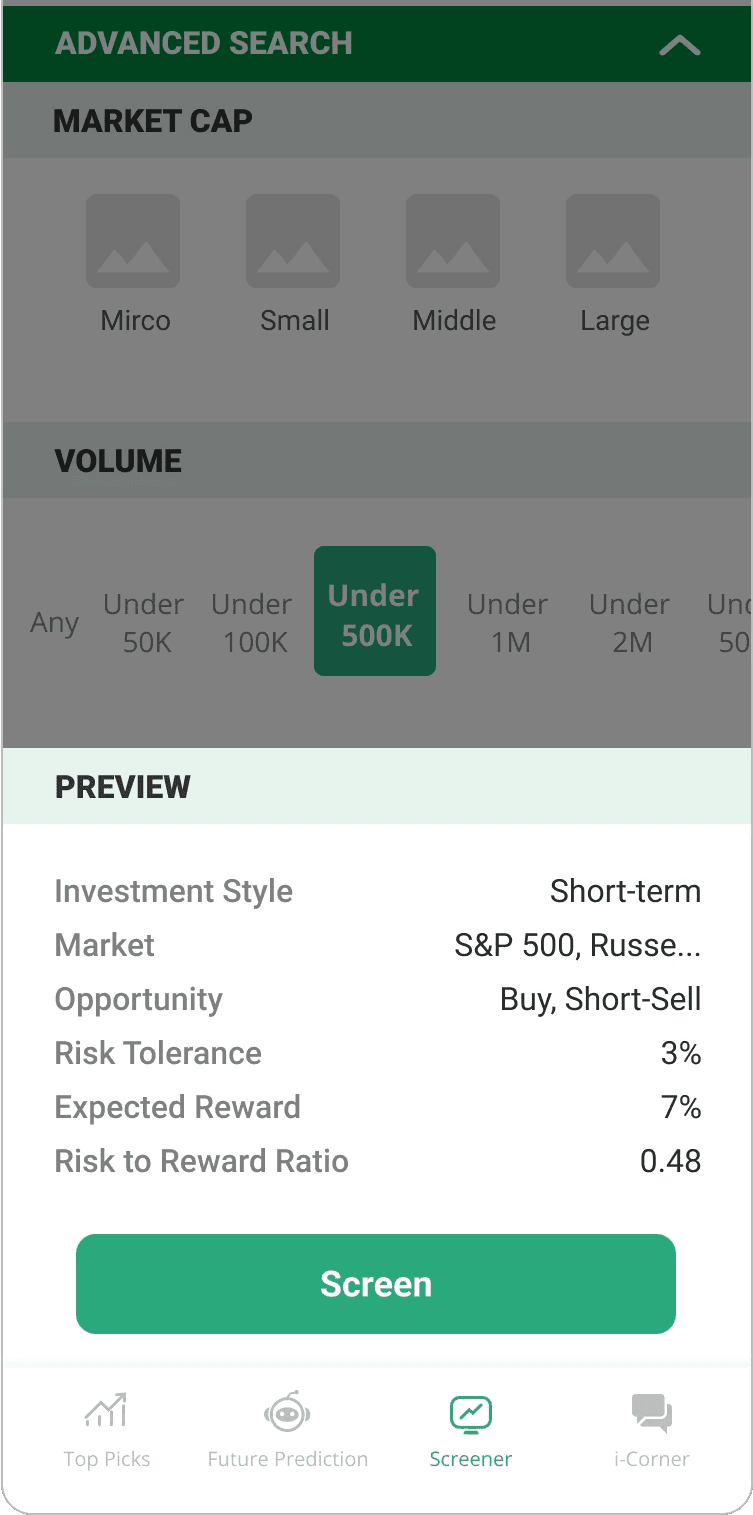Choose the Middle market cap icon

click(453, 241)
